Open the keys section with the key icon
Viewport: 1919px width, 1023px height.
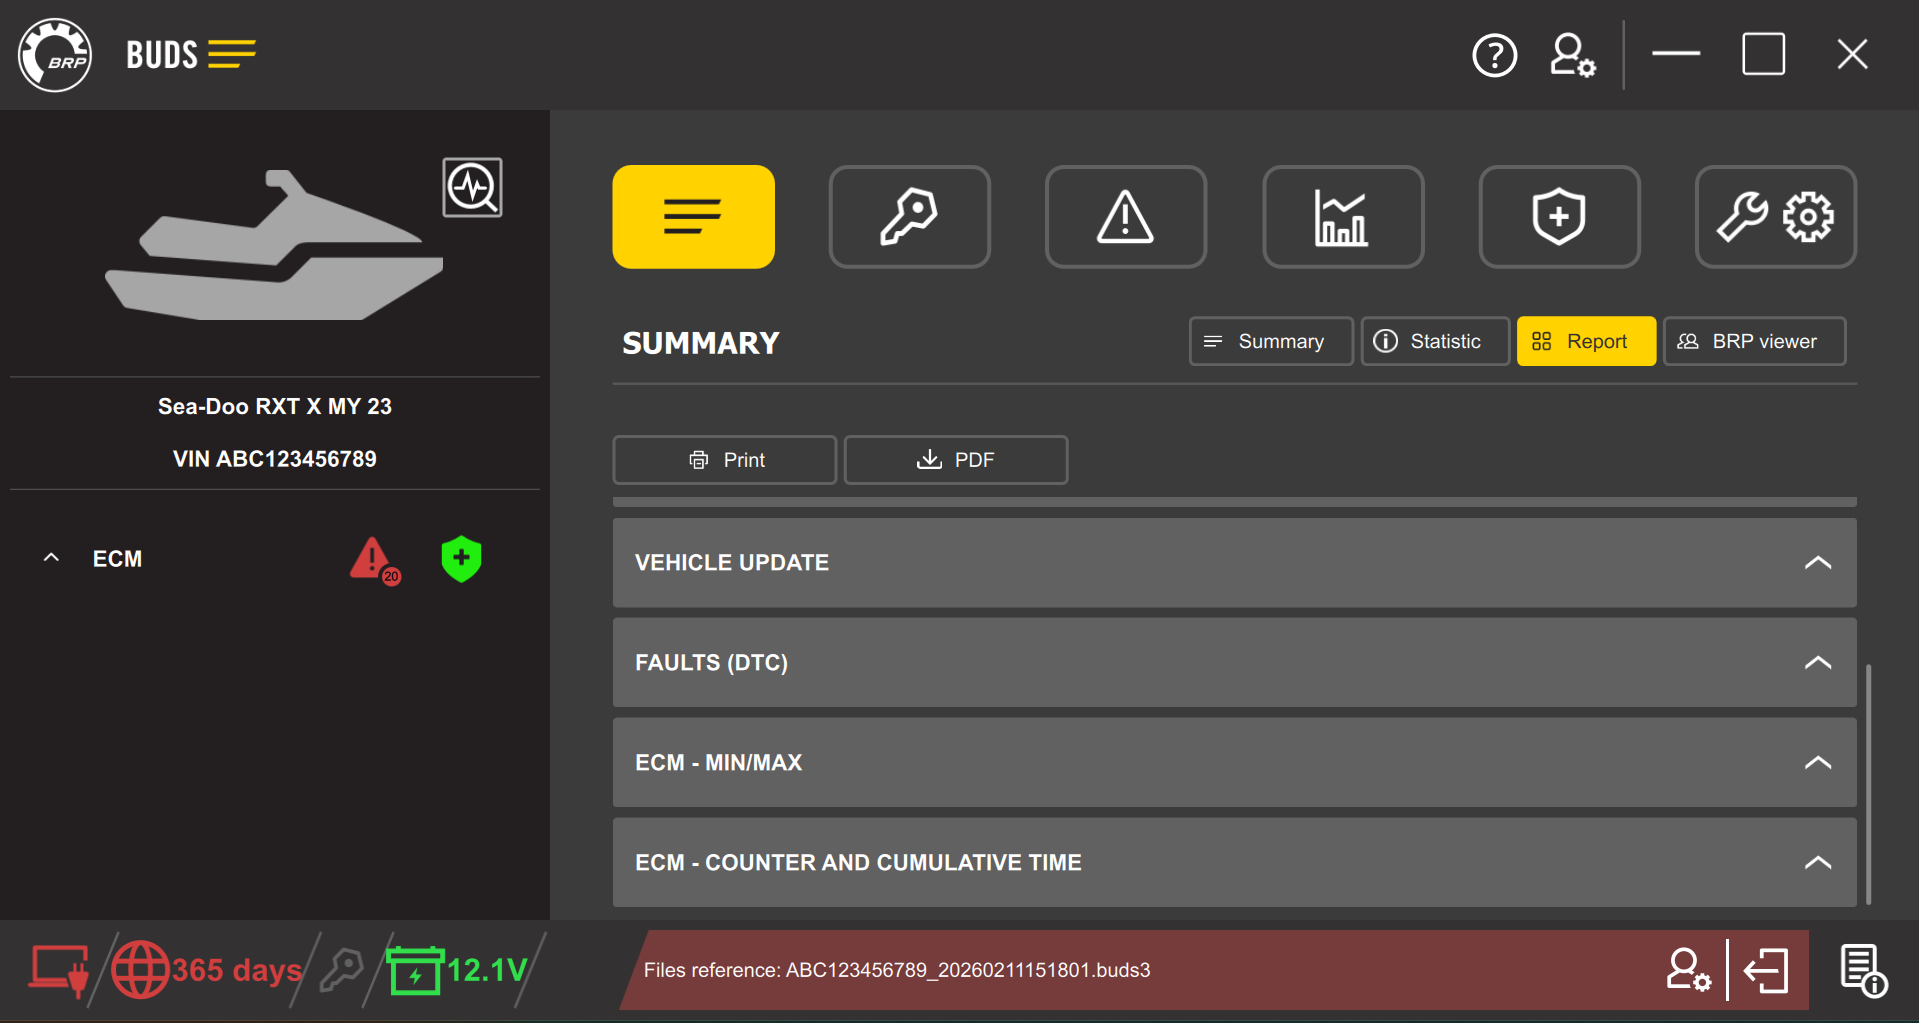909,217
